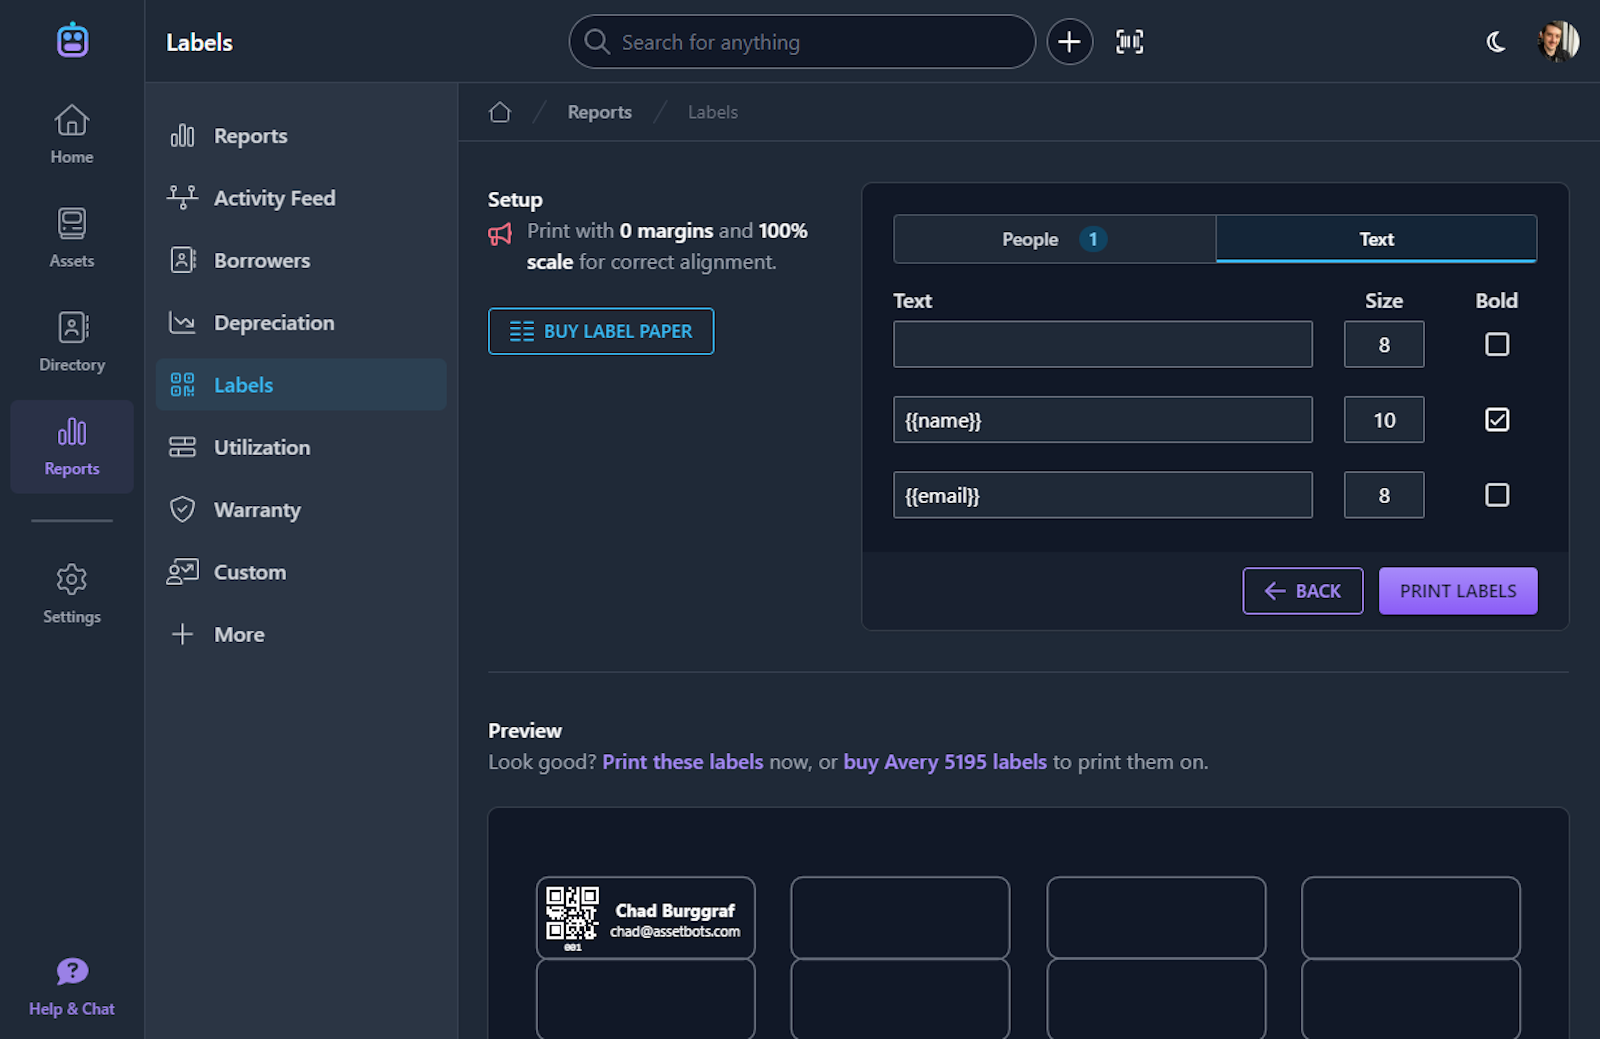Click size field showing 10
Viewport: 1600px width, 1039px height.
point(1384,420)
